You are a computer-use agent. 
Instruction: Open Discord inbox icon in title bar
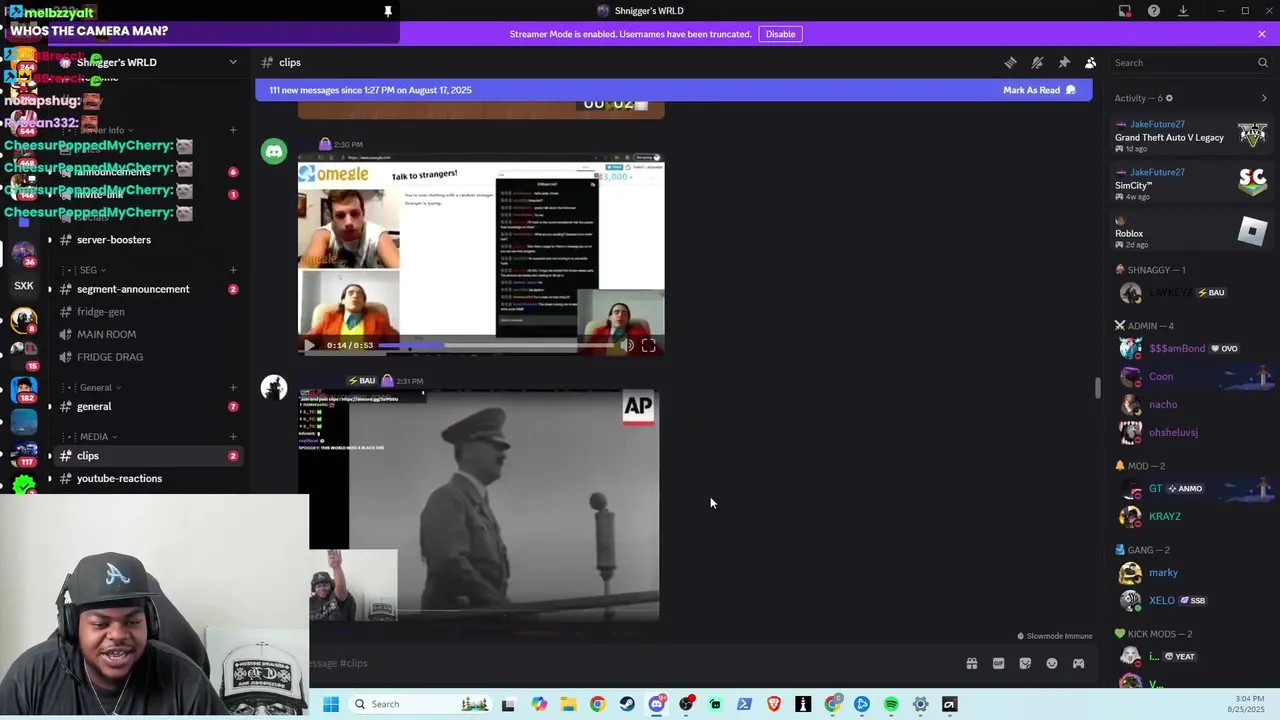[x=1125, y=11]
